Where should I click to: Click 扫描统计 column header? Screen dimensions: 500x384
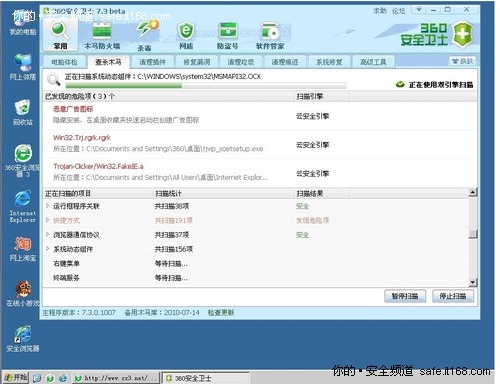coord(223,193)
